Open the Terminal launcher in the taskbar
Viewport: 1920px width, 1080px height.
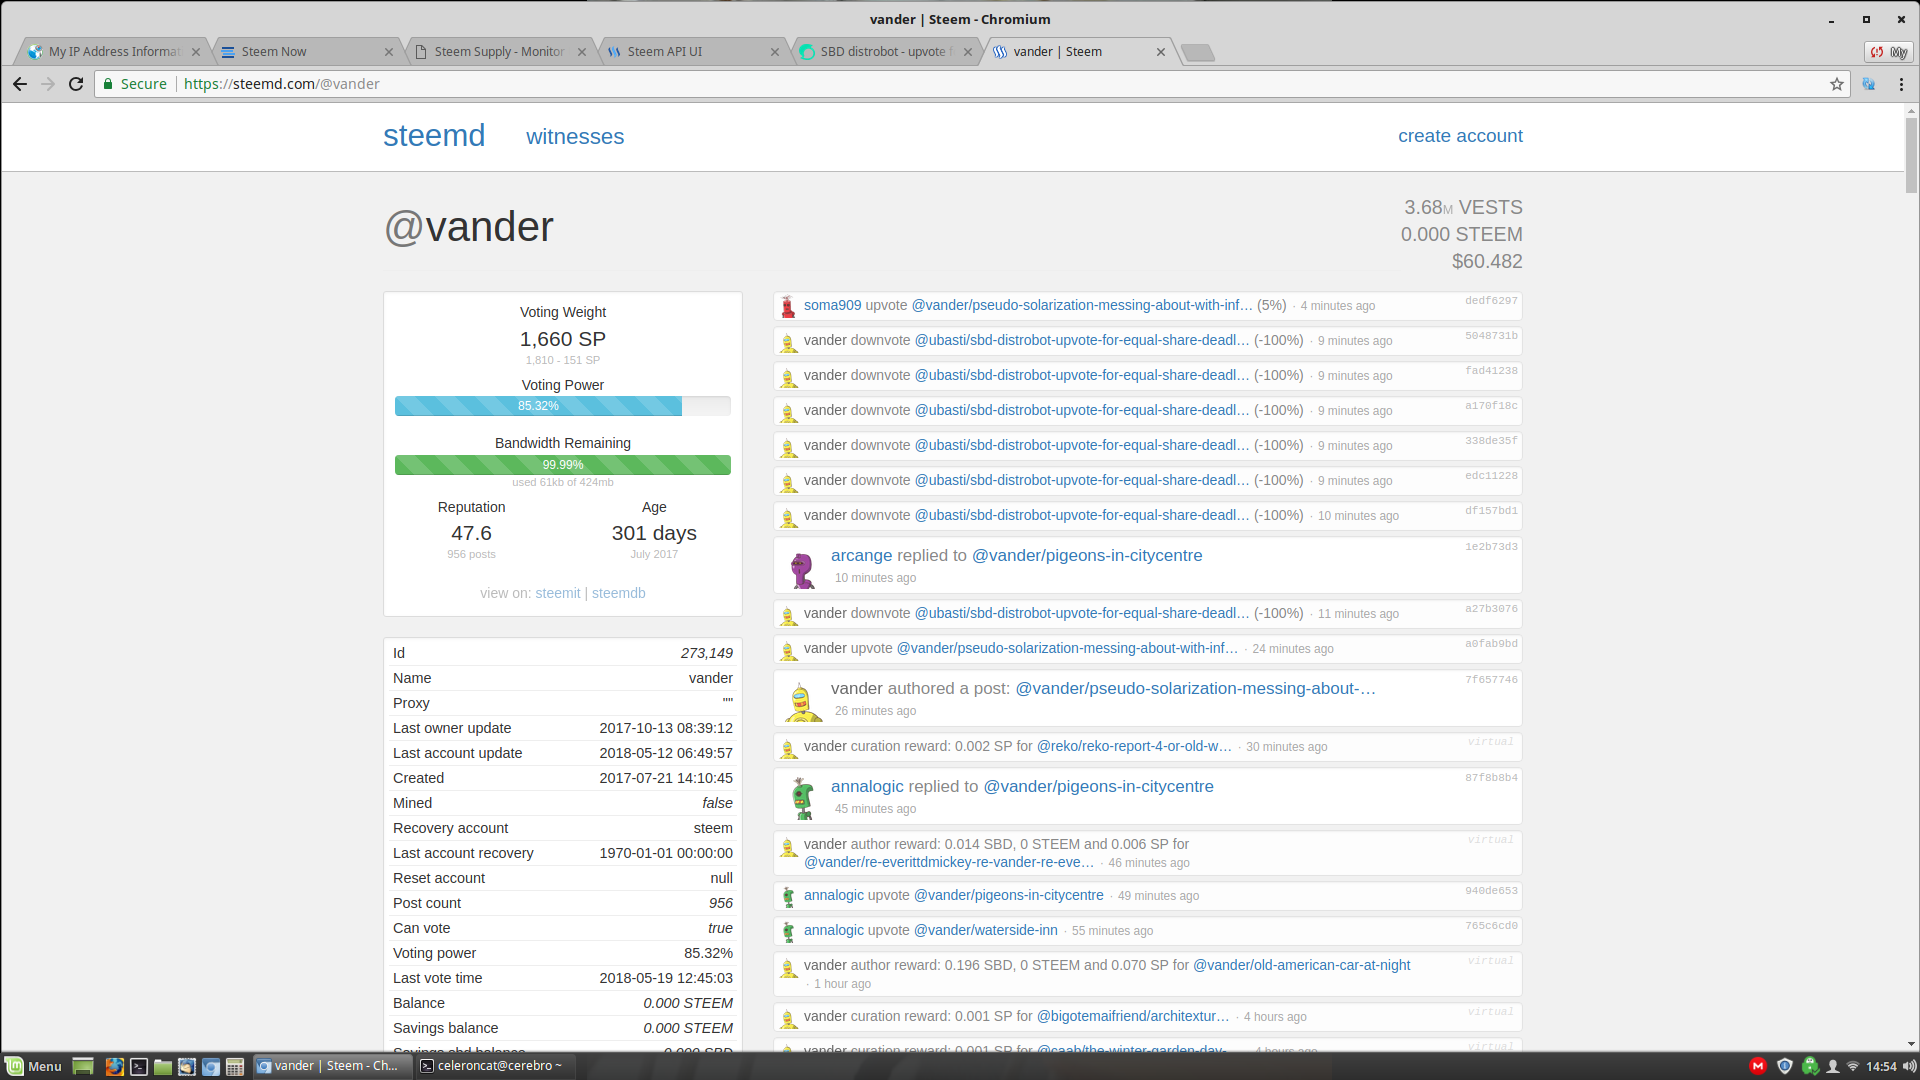pyautogui.click(x=139, y=1066)
